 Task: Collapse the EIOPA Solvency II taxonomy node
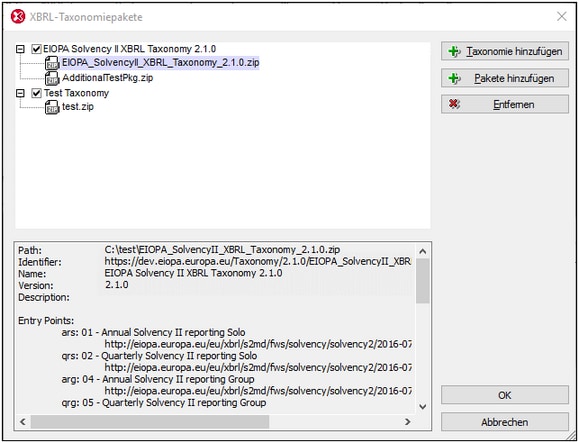point(20,49)
